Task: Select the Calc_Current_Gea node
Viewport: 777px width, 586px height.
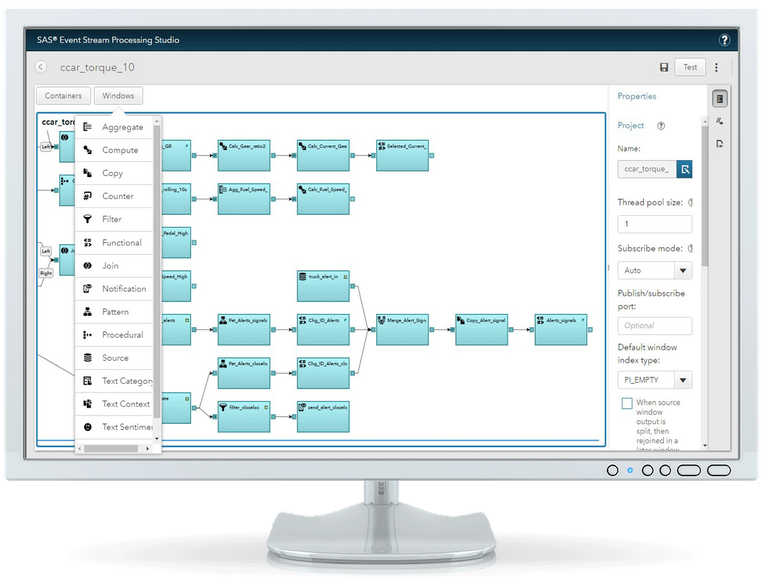Action: [323, 156]
